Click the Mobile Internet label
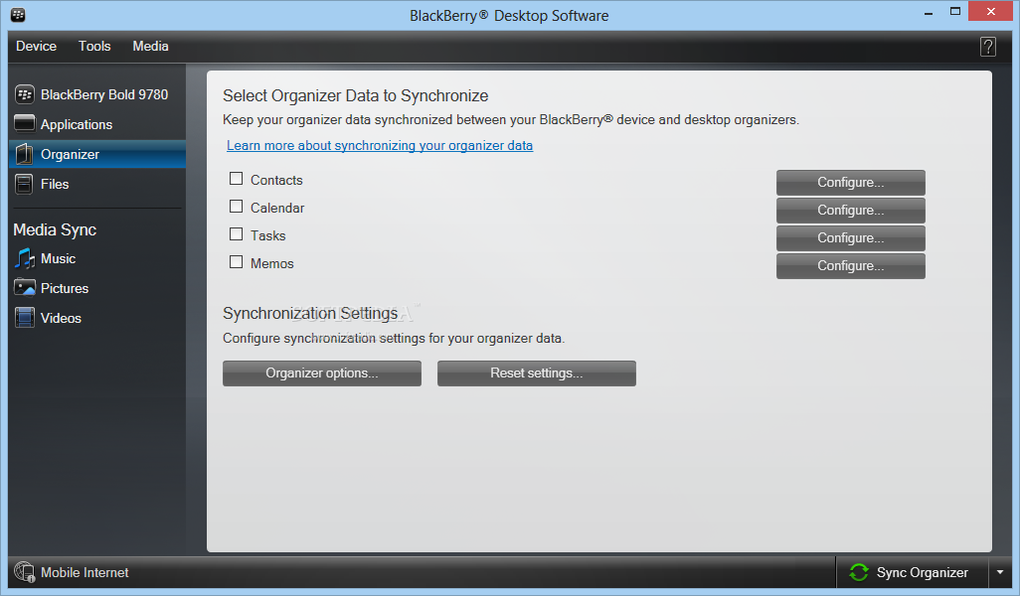Image resolution: width=1020 pixels, height=596 pixels. [85, 573]
